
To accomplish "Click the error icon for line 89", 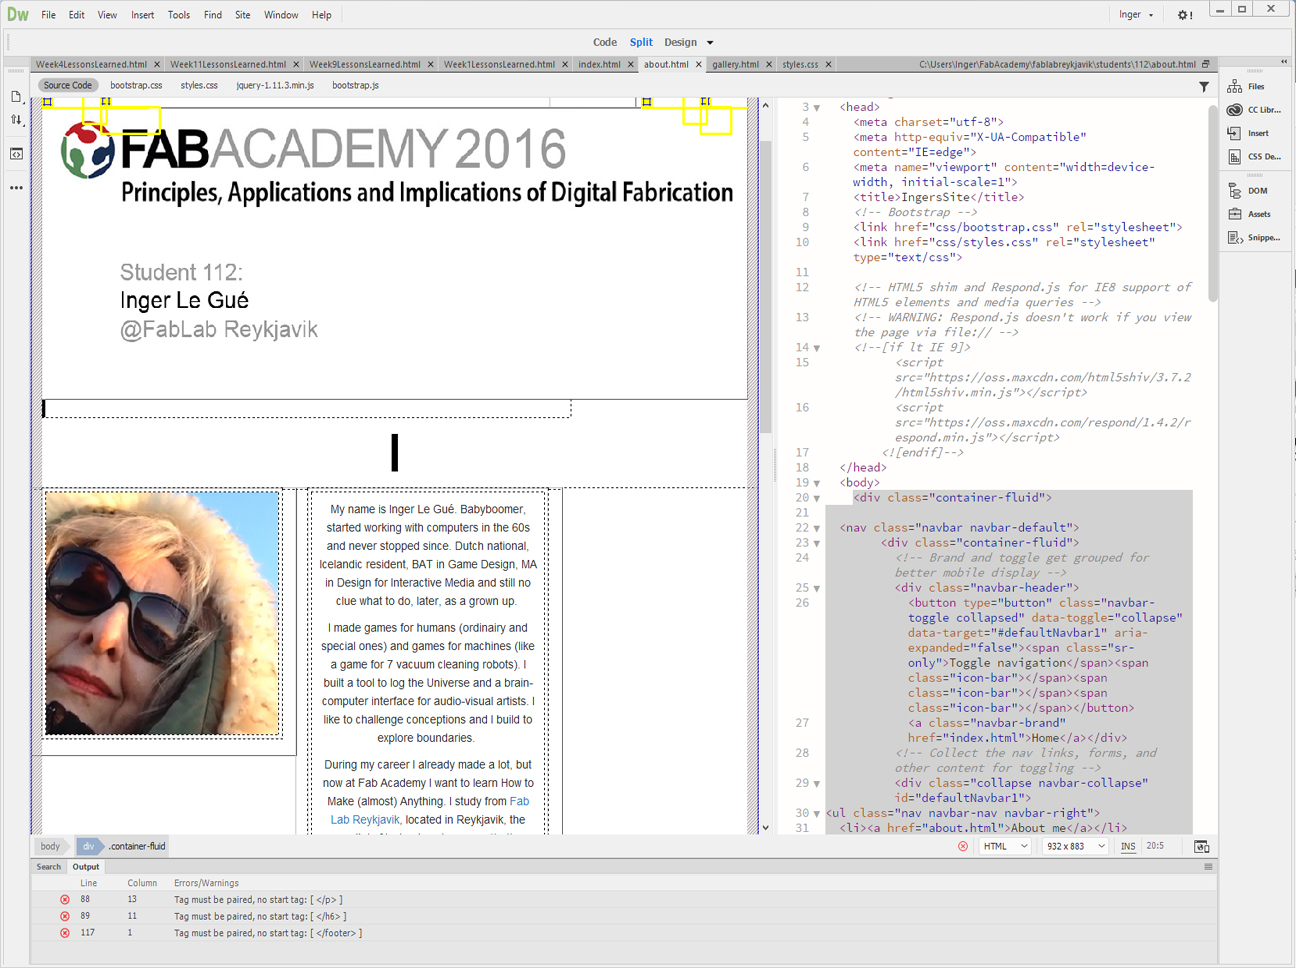I will pyautogui.click(x=65, y=916).
